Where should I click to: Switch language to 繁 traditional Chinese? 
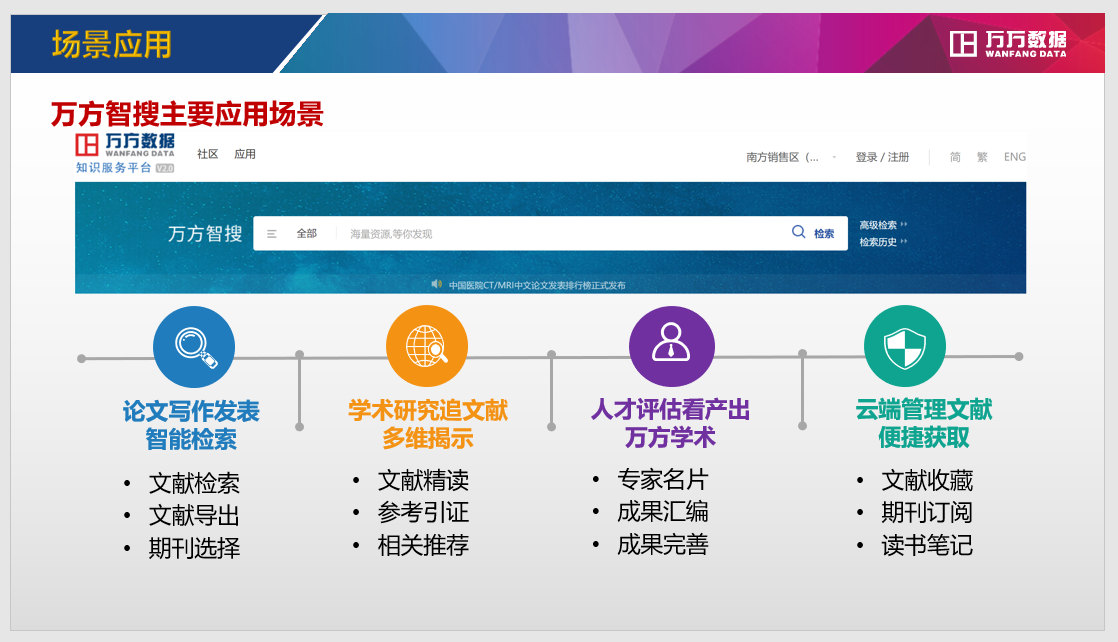tap(982, 157)
